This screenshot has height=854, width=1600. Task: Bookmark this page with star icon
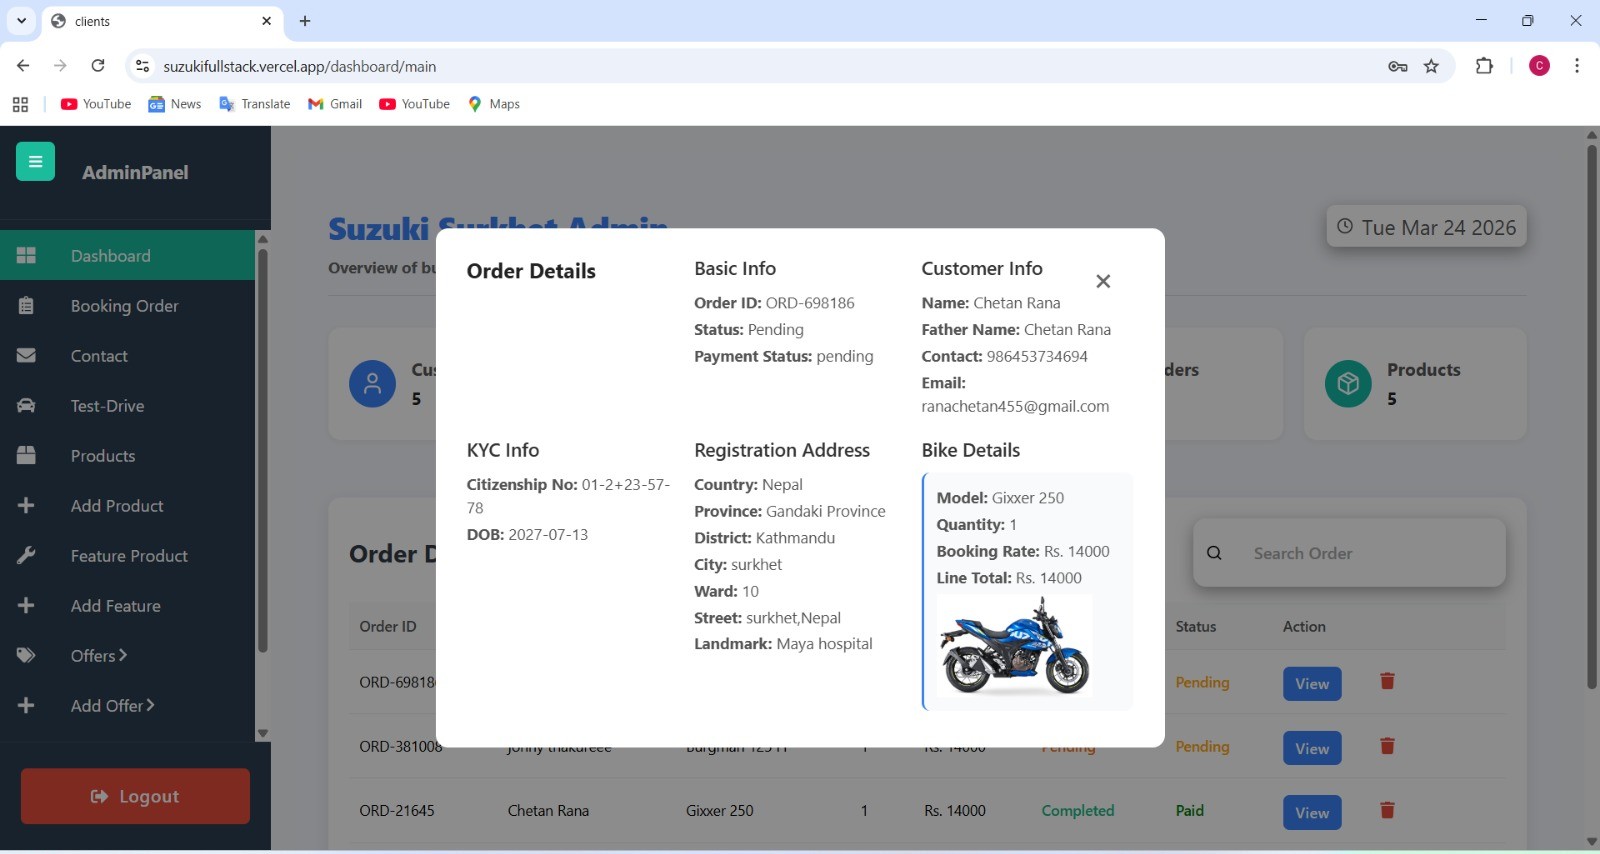(1431, 66)
